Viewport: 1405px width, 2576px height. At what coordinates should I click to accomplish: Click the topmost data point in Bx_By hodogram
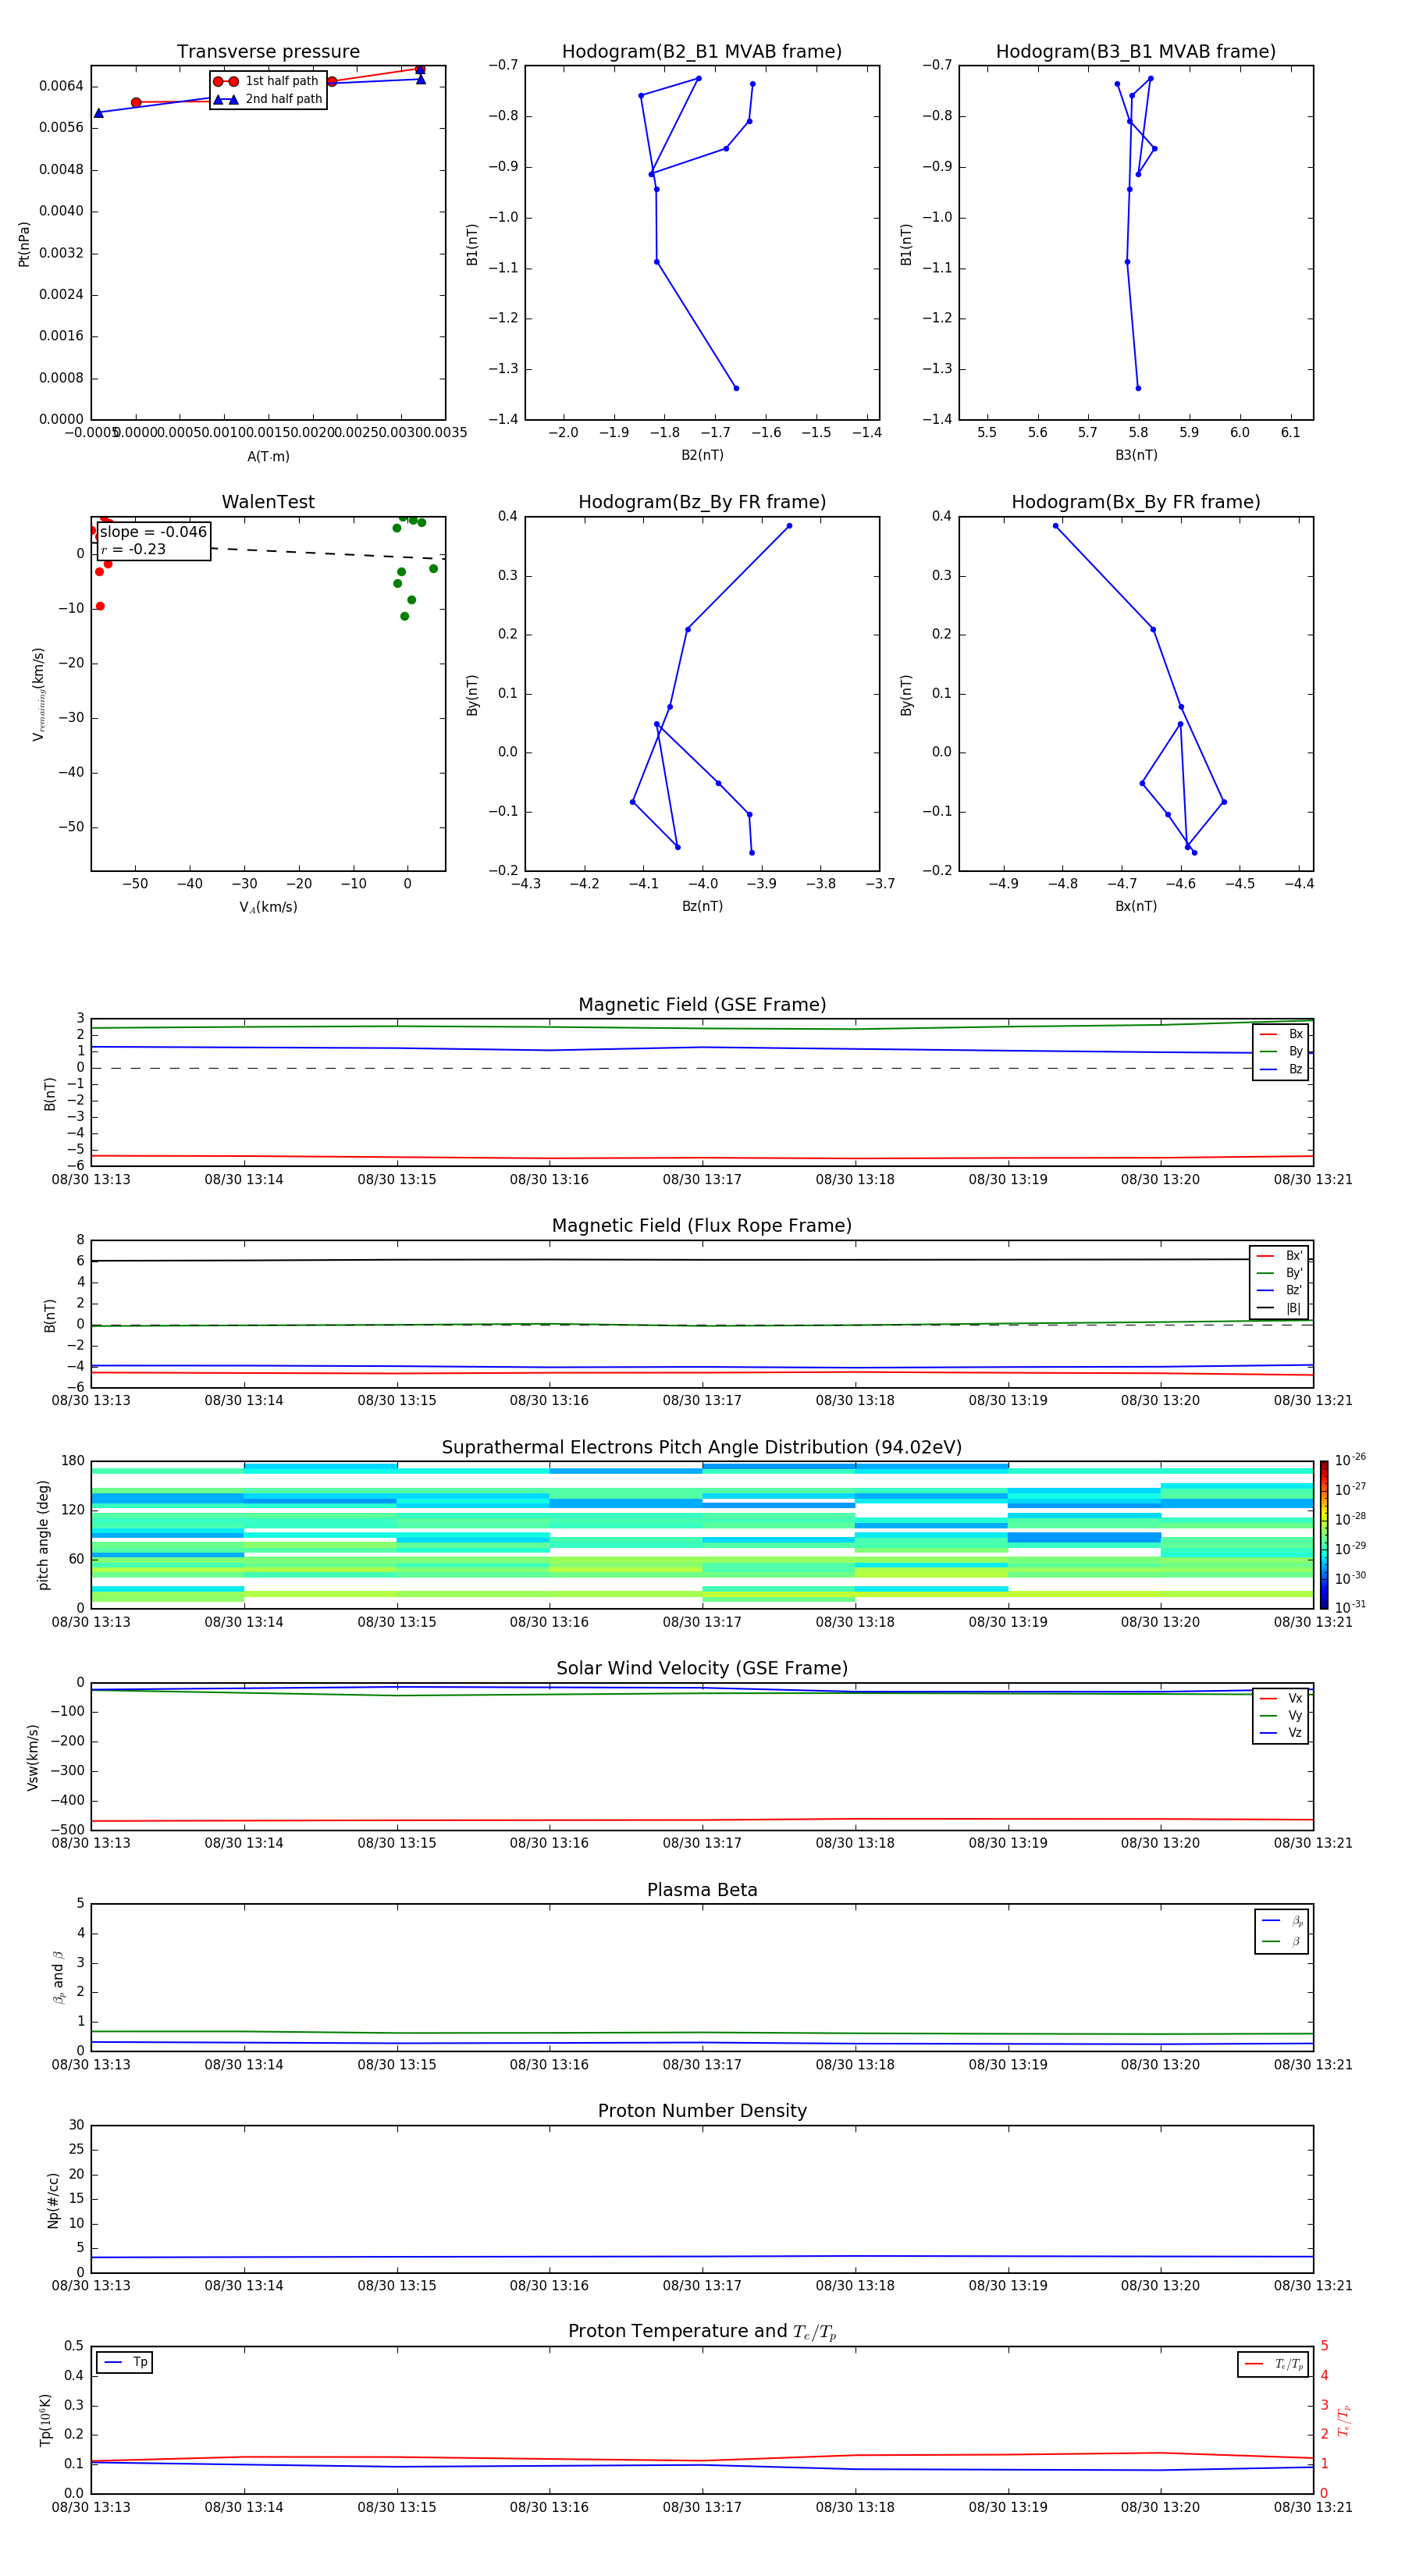click(1055, 526)
